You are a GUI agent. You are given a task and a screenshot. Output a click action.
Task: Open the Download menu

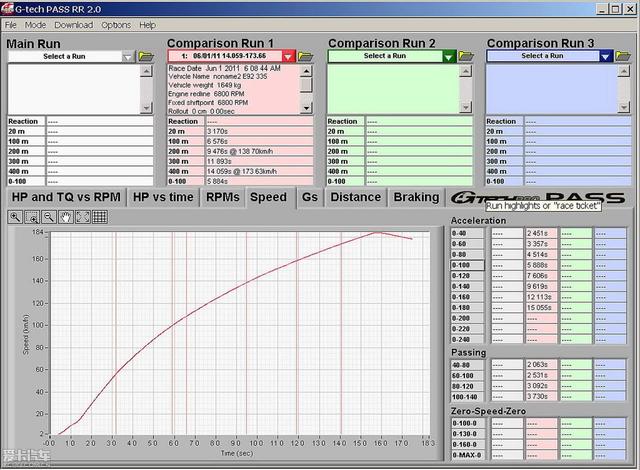73,25
